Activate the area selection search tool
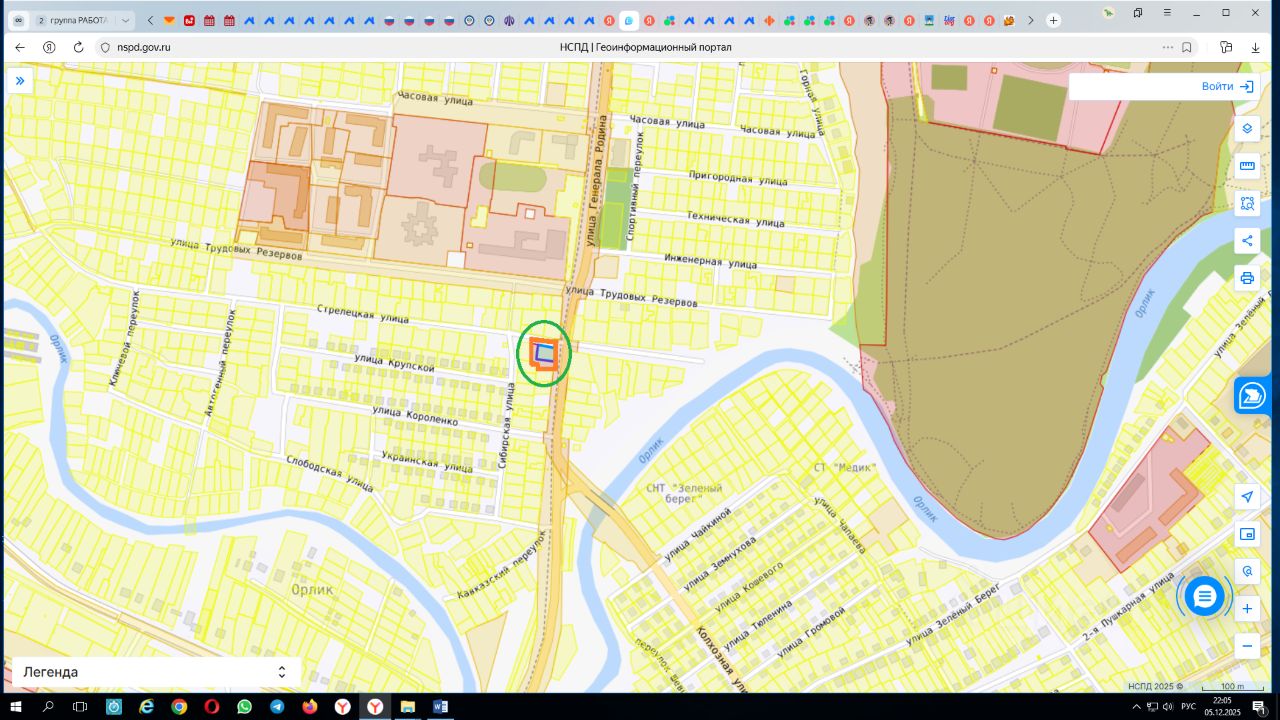The width and height of the screenshot is (1280, 720). point(1247,203)
